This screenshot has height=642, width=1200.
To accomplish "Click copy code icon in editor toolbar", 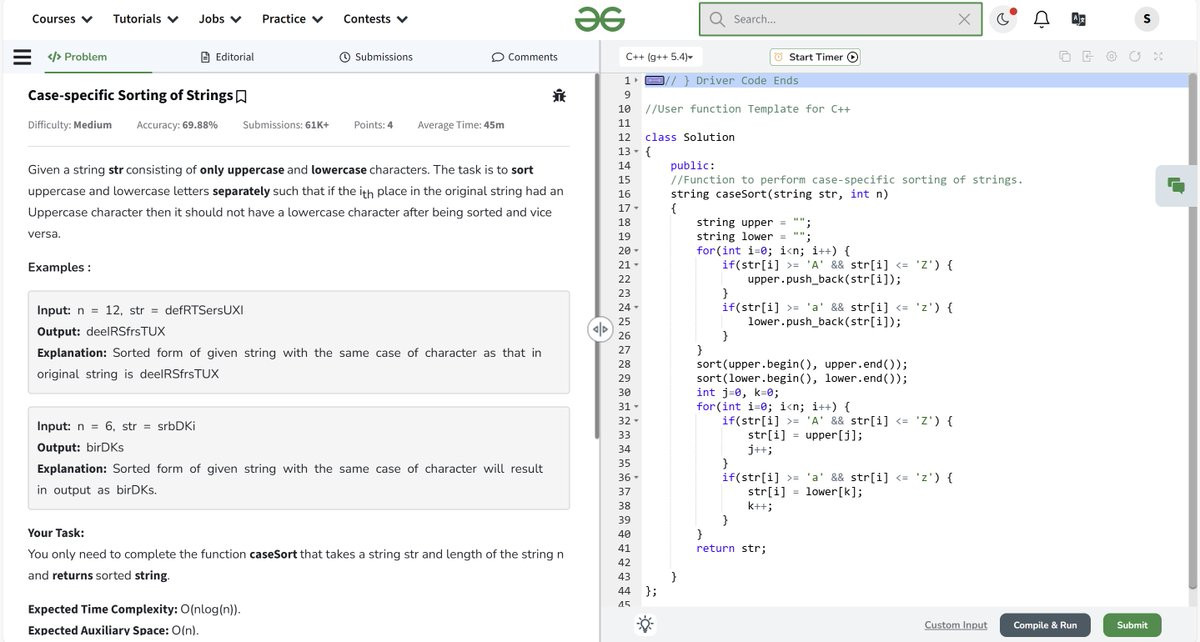I will [x=1065, y=57].
